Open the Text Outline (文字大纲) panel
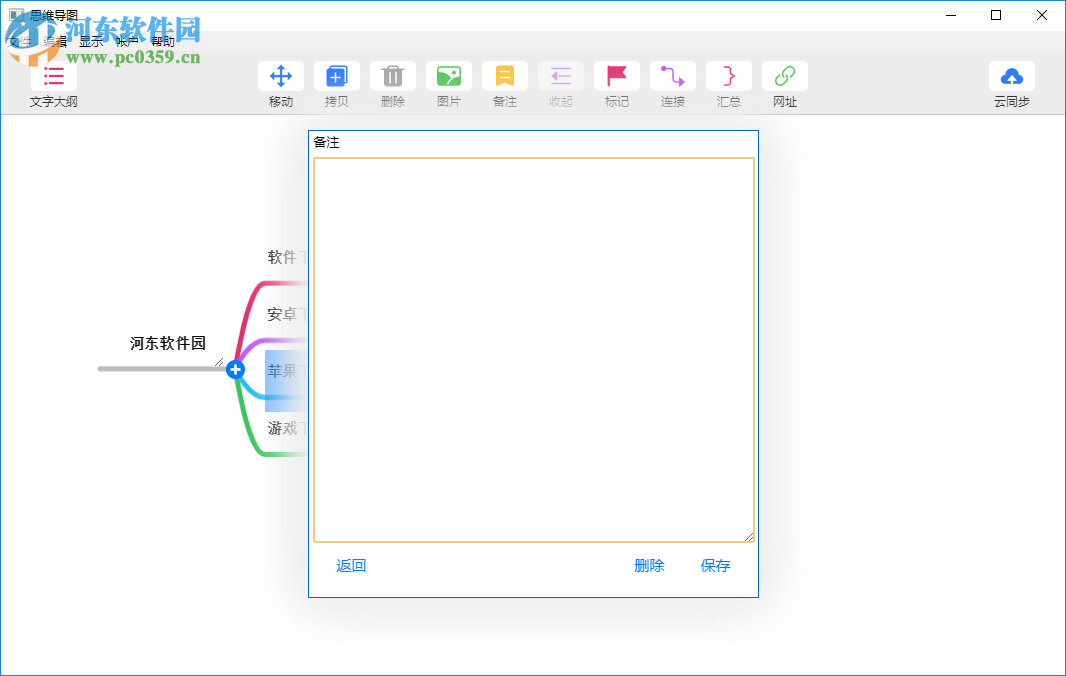Viewport: 1066px width, 676px height. pos(53,76)
